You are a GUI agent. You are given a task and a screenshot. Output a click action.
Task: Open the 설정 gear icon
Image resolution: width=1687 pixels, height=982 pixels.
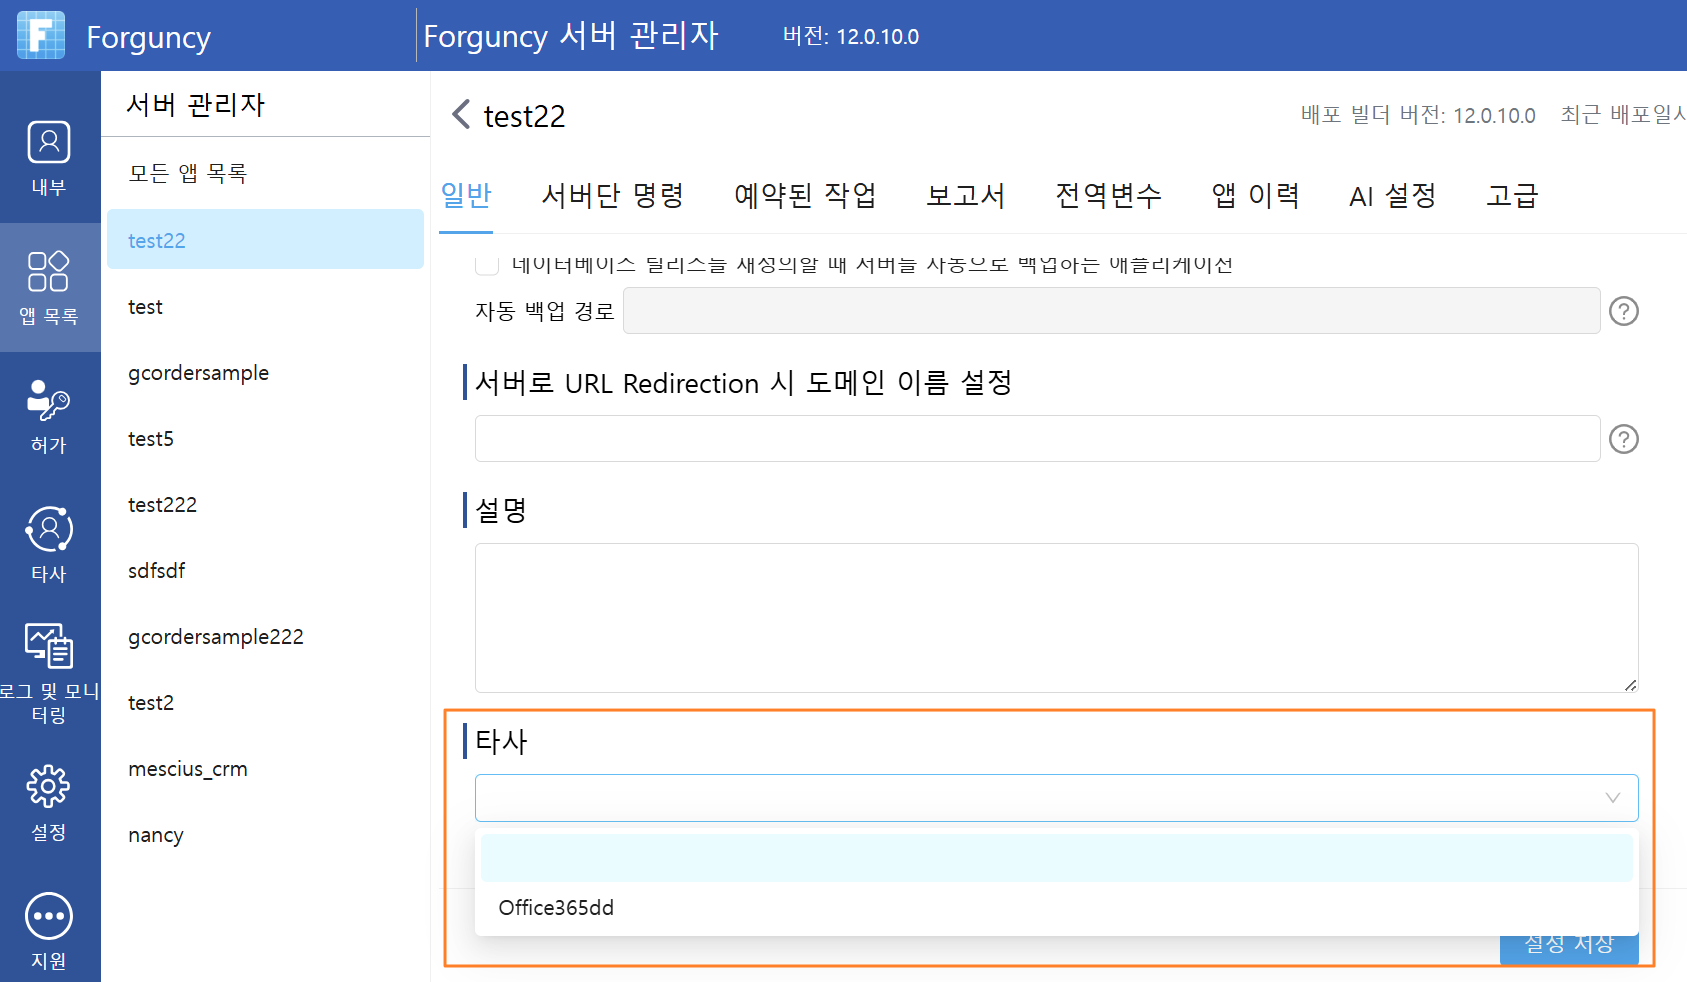[48, 787]
